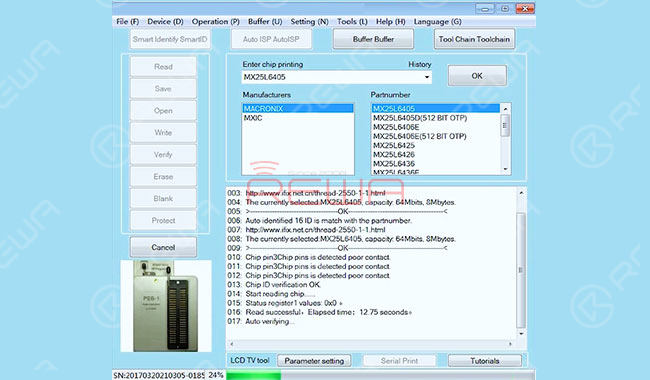Click the Auto ISP AutoISP button
The image size is (650, 380).
(x=271, y=39)
